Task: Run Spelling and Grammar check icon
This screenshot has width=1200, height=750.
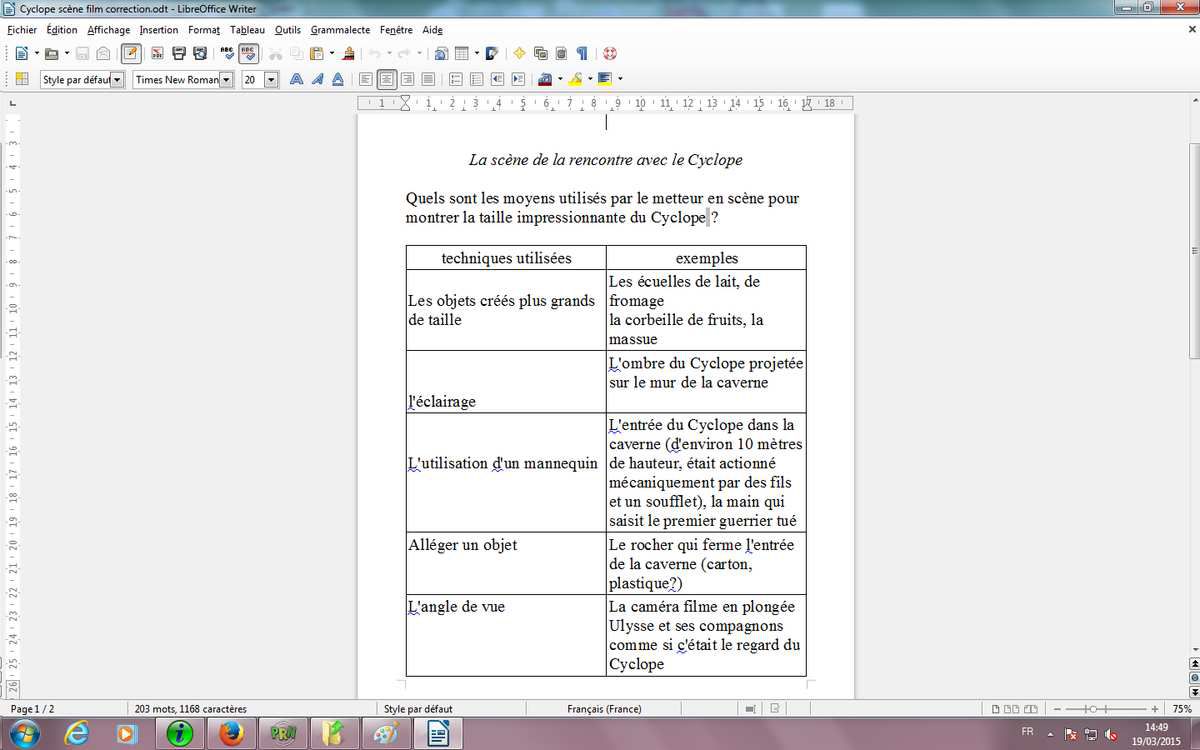Action: point(227,53)
